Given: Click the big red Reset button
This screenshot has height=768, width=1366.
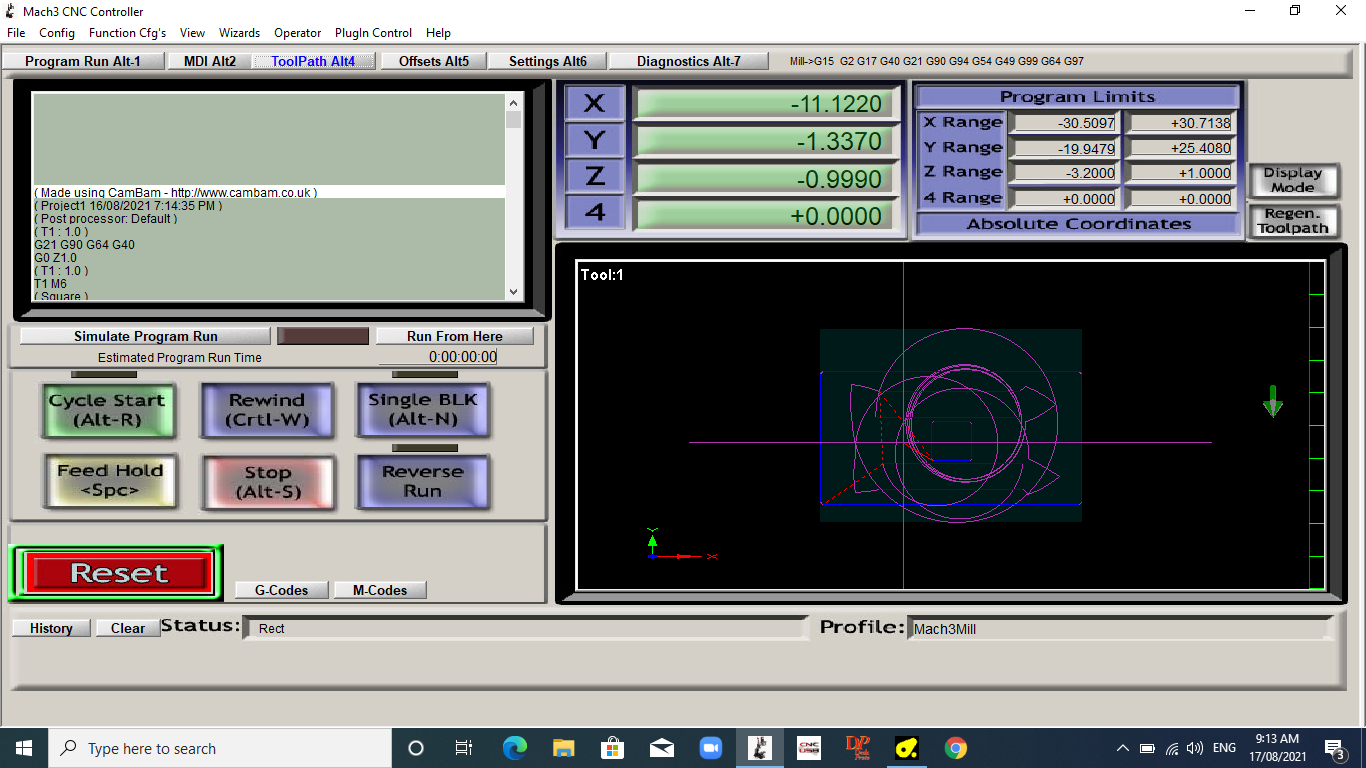Looking at the screenshot, I should [119, 573].
